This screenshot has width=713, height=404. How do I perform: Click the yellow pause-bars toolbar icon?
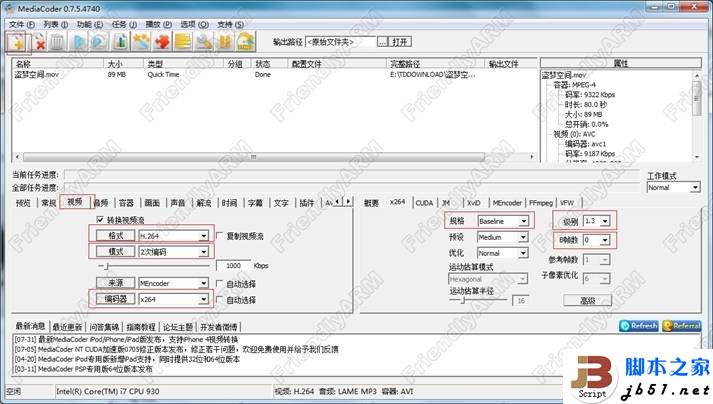click(x=225, y=42)
